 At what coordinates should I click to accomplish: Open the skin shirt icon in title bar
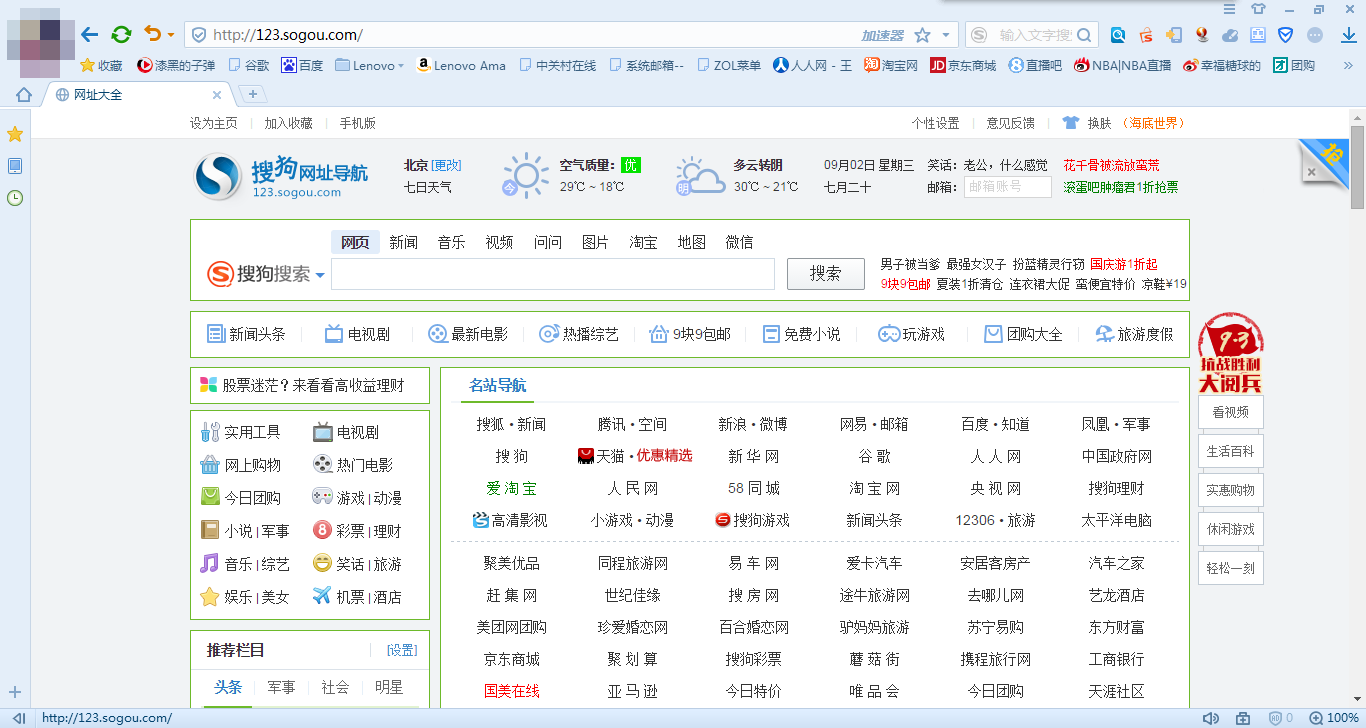click(1258, 9)
